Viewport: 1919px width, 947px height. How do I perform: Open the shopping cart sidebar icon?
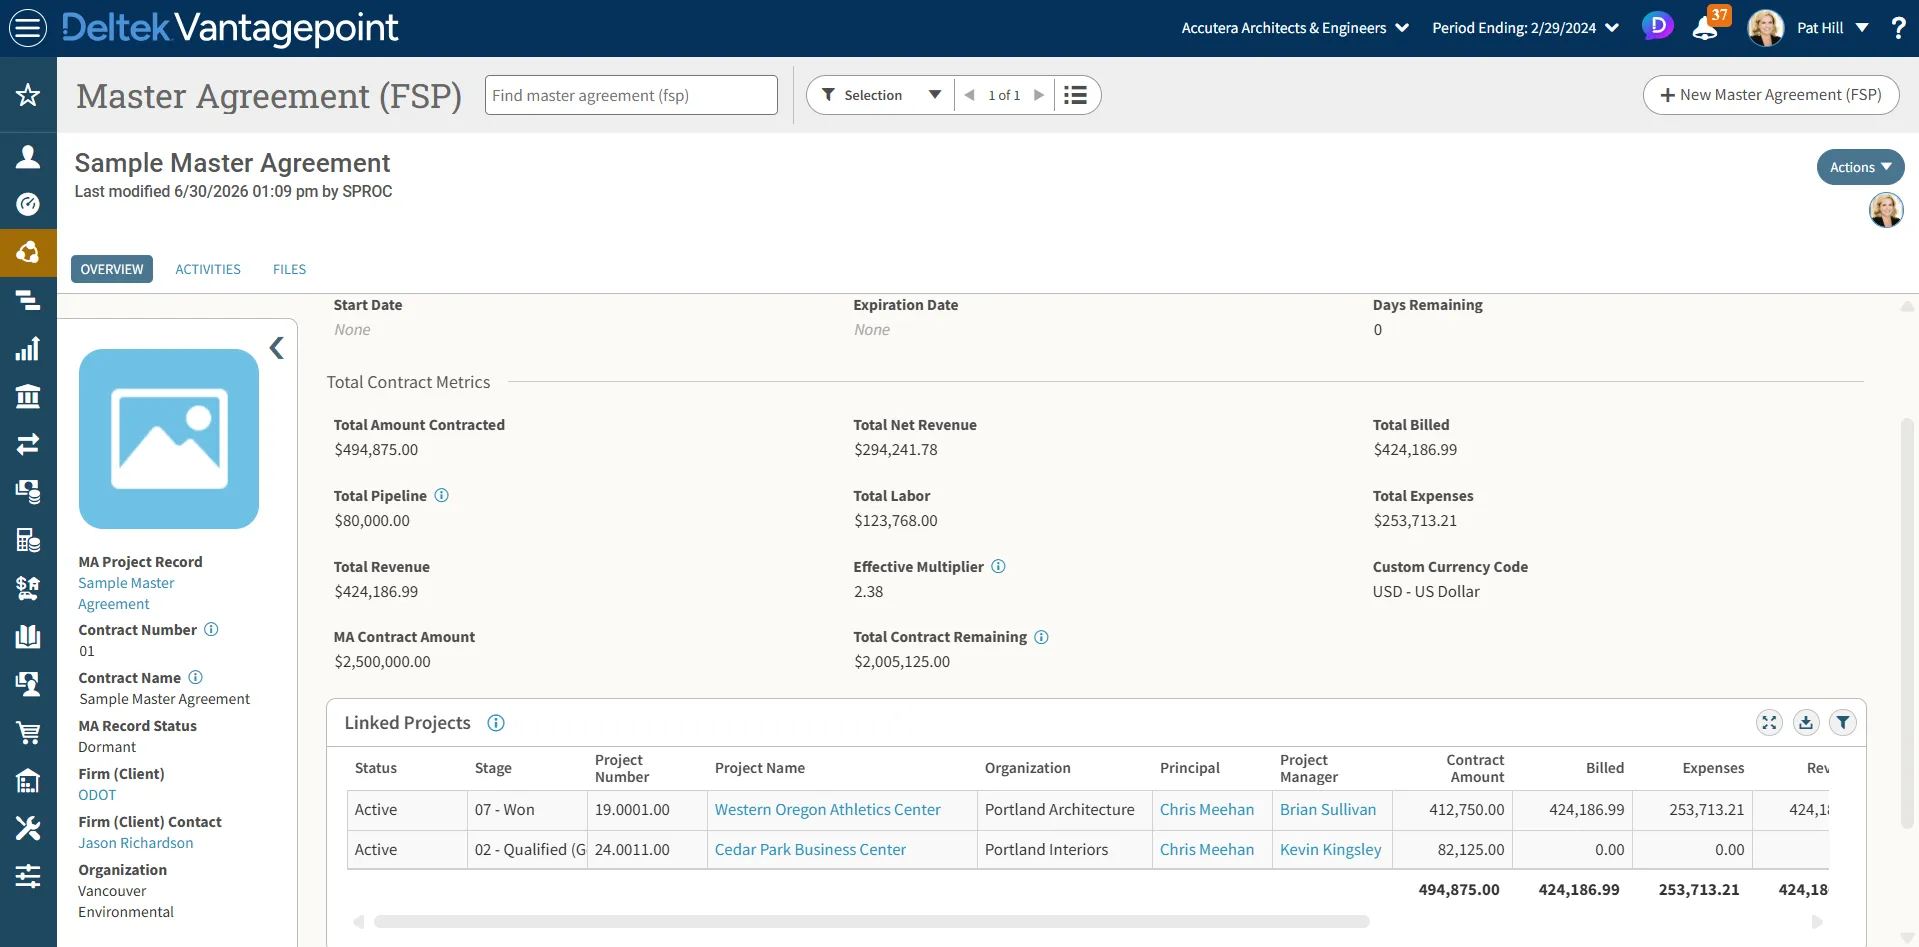click(x=28, y=732)
